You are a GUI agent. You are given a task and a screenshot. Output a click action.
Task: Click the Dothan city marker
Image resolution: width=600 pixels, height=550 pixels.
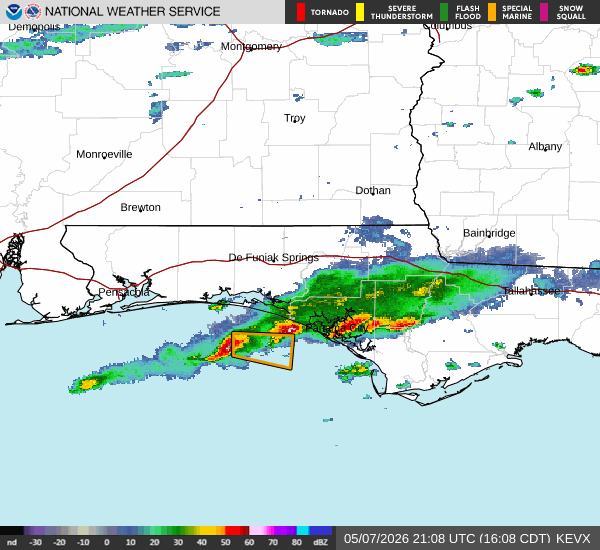tap(373, 194)
